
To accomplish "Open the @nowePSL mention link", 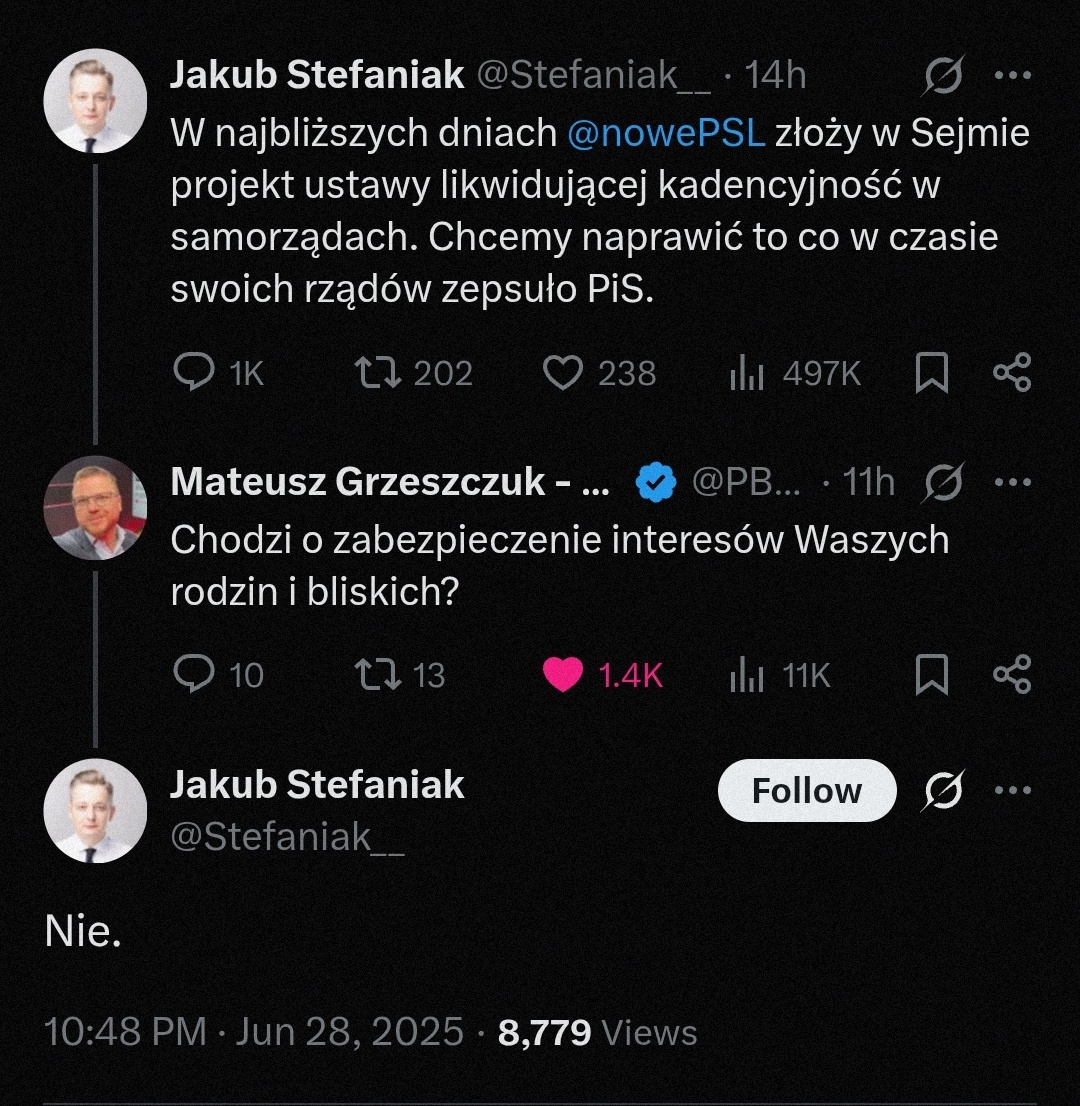I will [x=666, y=133].
